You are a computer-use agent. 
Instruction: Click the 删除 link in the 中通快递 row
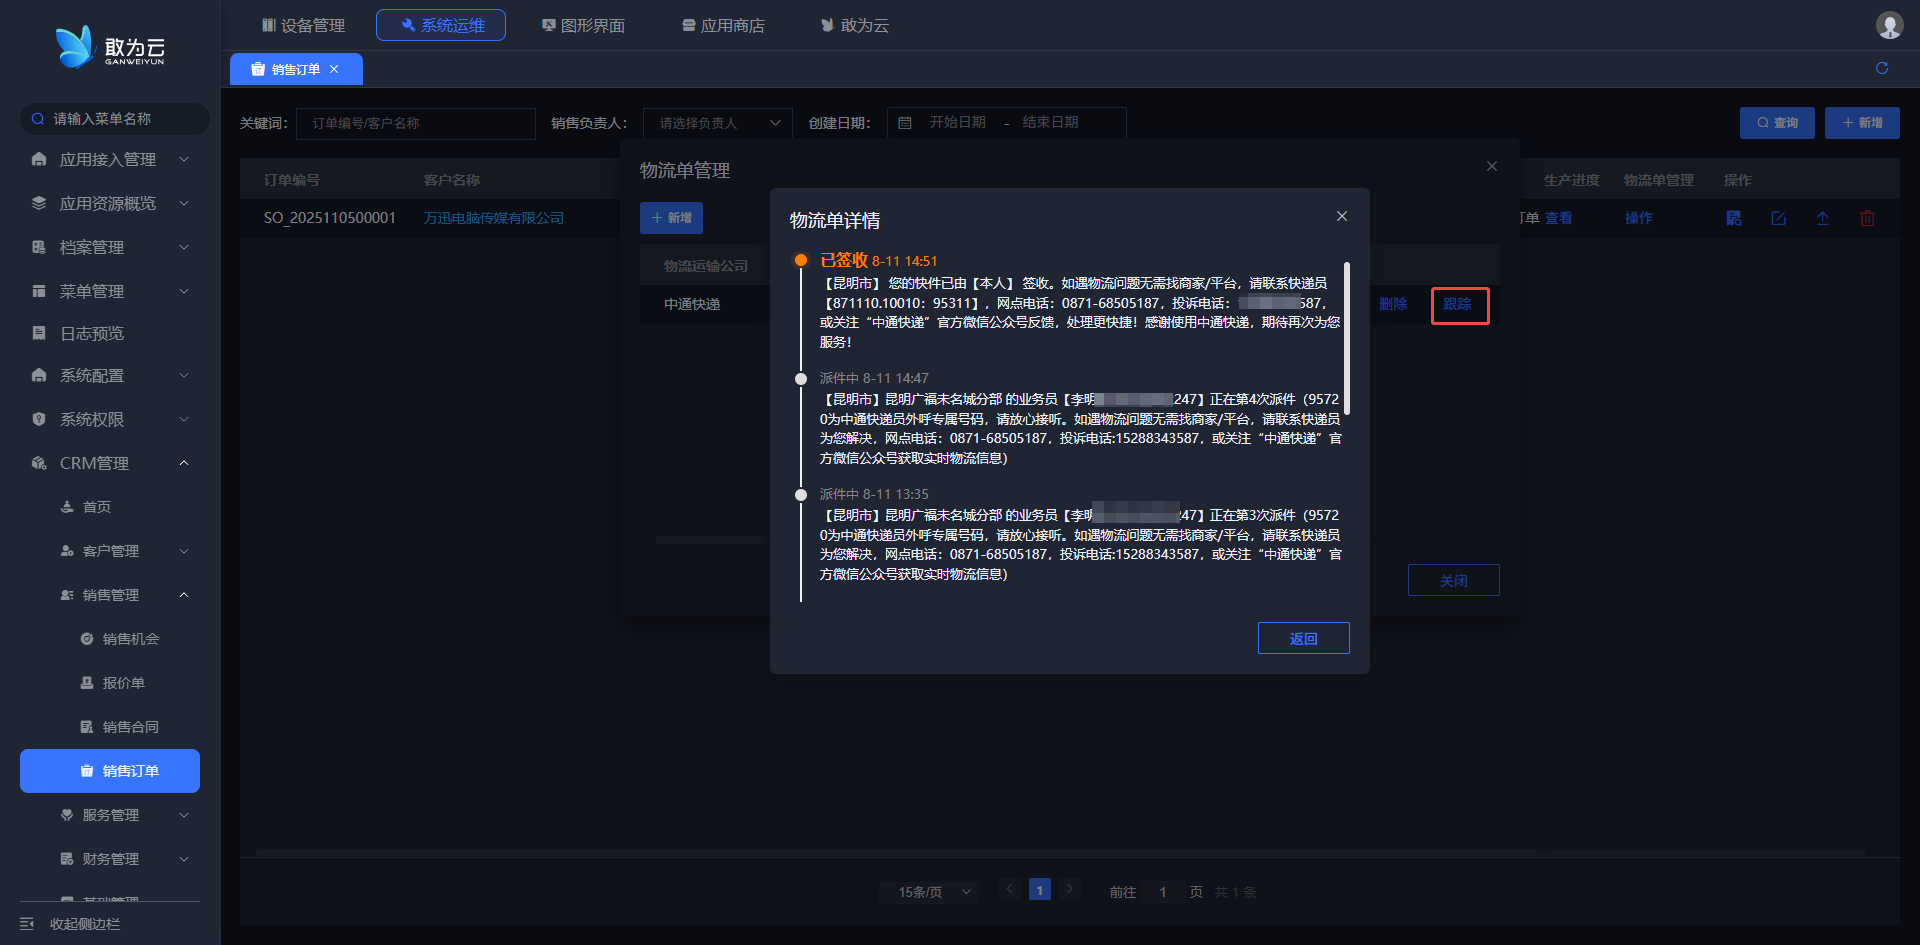[x=1393, y=304]
